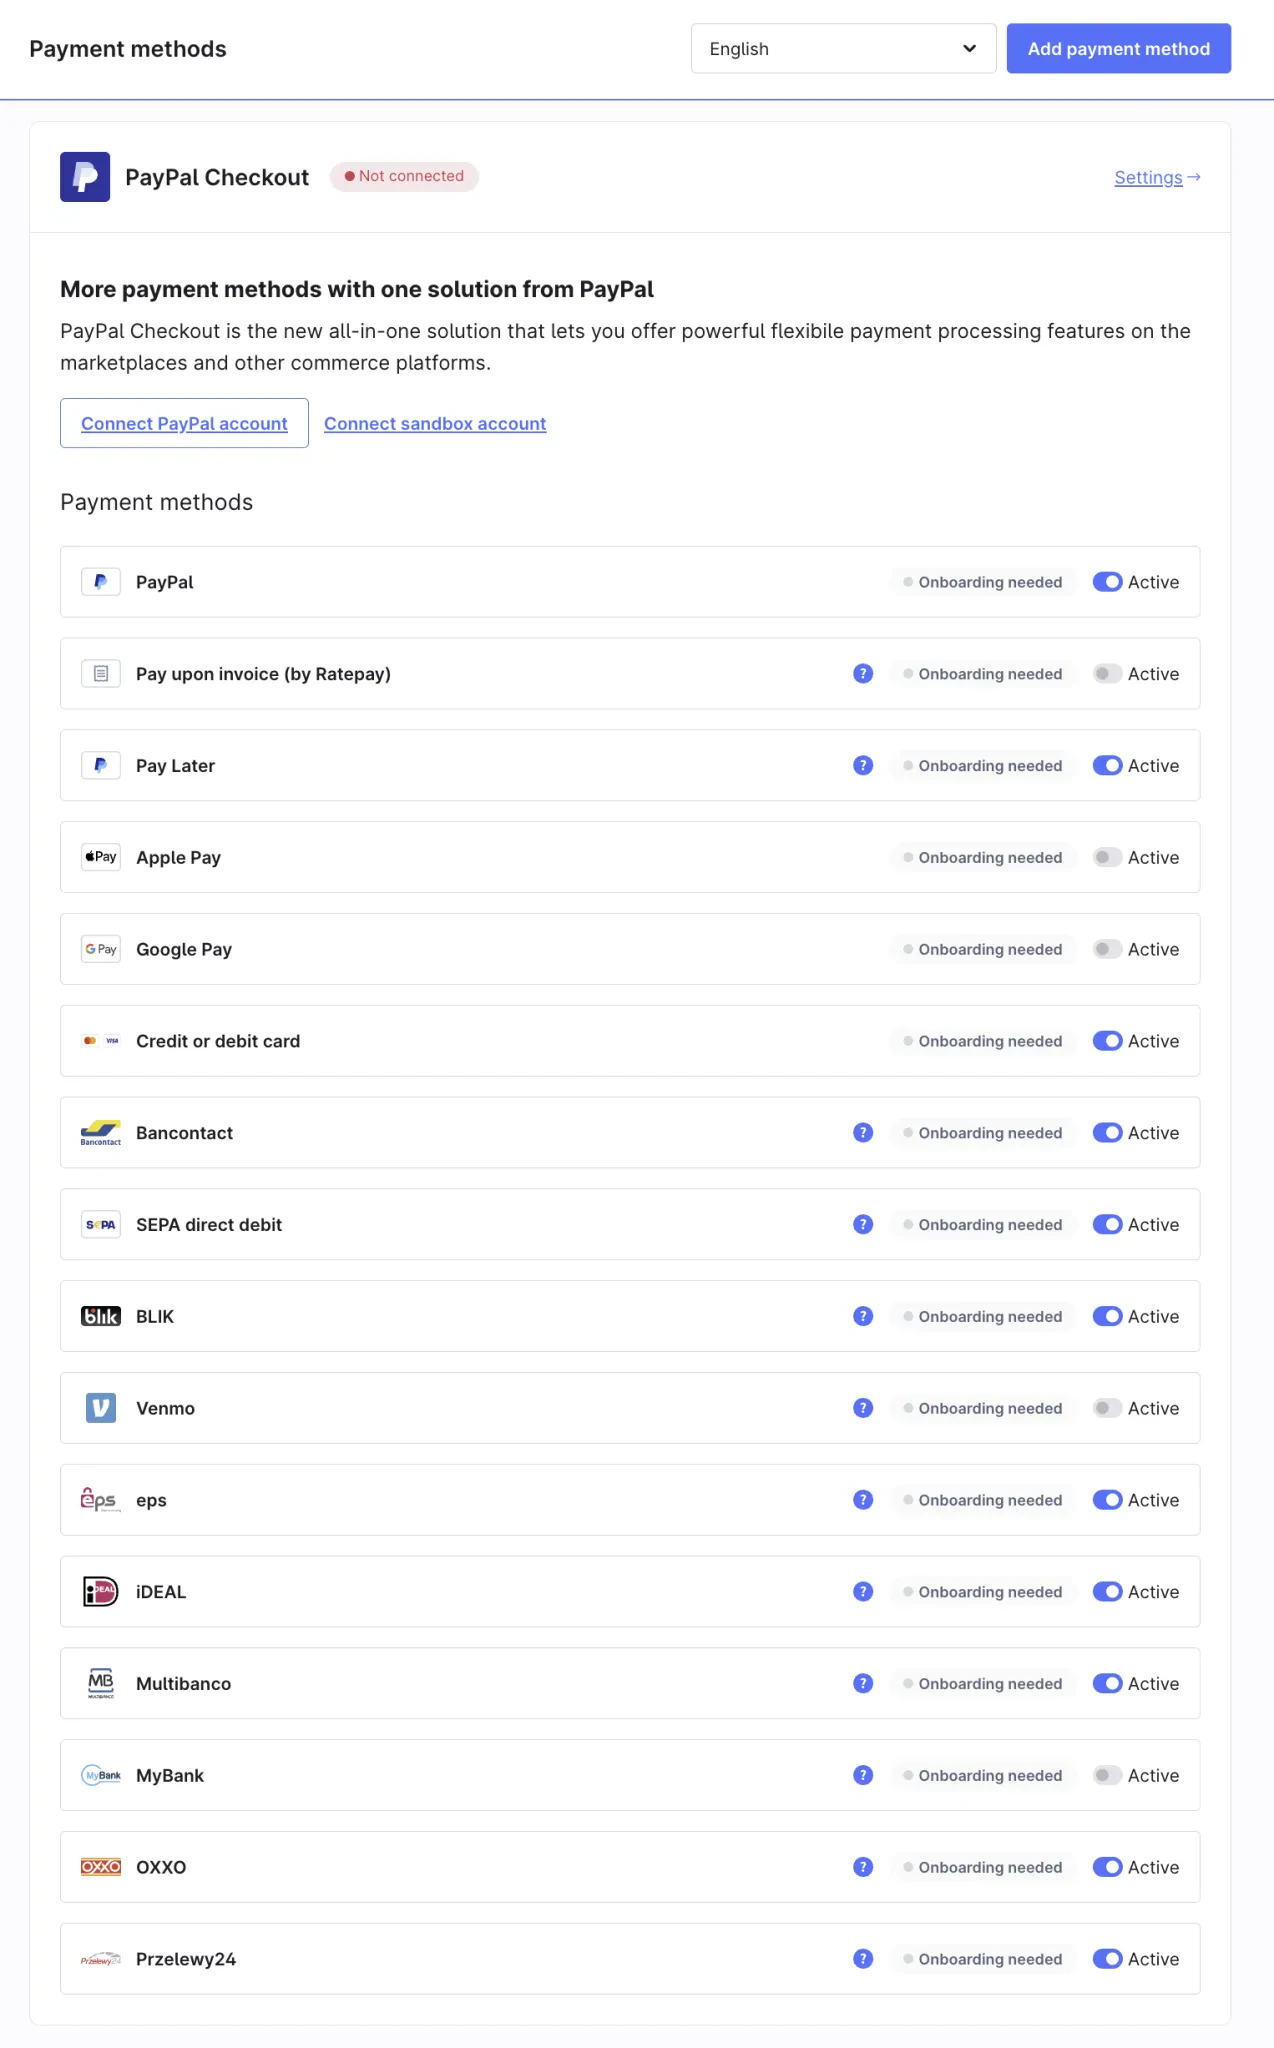
Task: Open the English language dropdown
Action: pyautogui.click(x=843, y=49)
